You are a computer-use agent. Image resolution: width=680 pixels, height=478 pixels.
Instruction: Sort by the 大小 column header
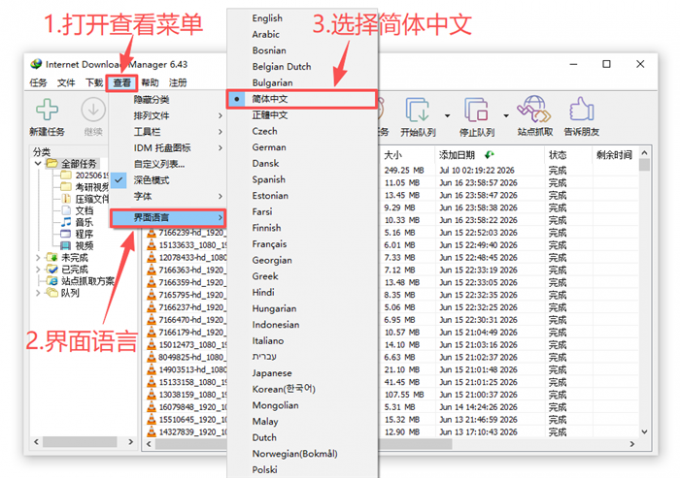[x=407, y=155]
